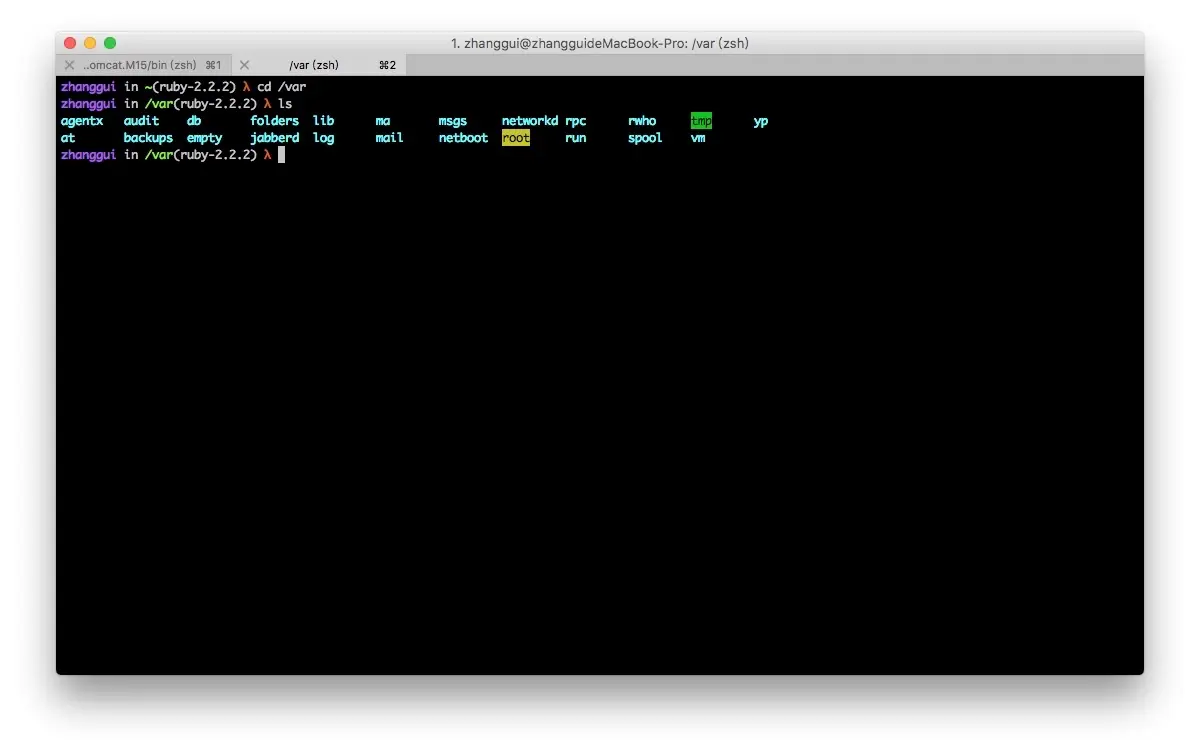This screenshot has height=755, width=1200.
Task: Click the 'log' directory name
Action: (323, 138)
